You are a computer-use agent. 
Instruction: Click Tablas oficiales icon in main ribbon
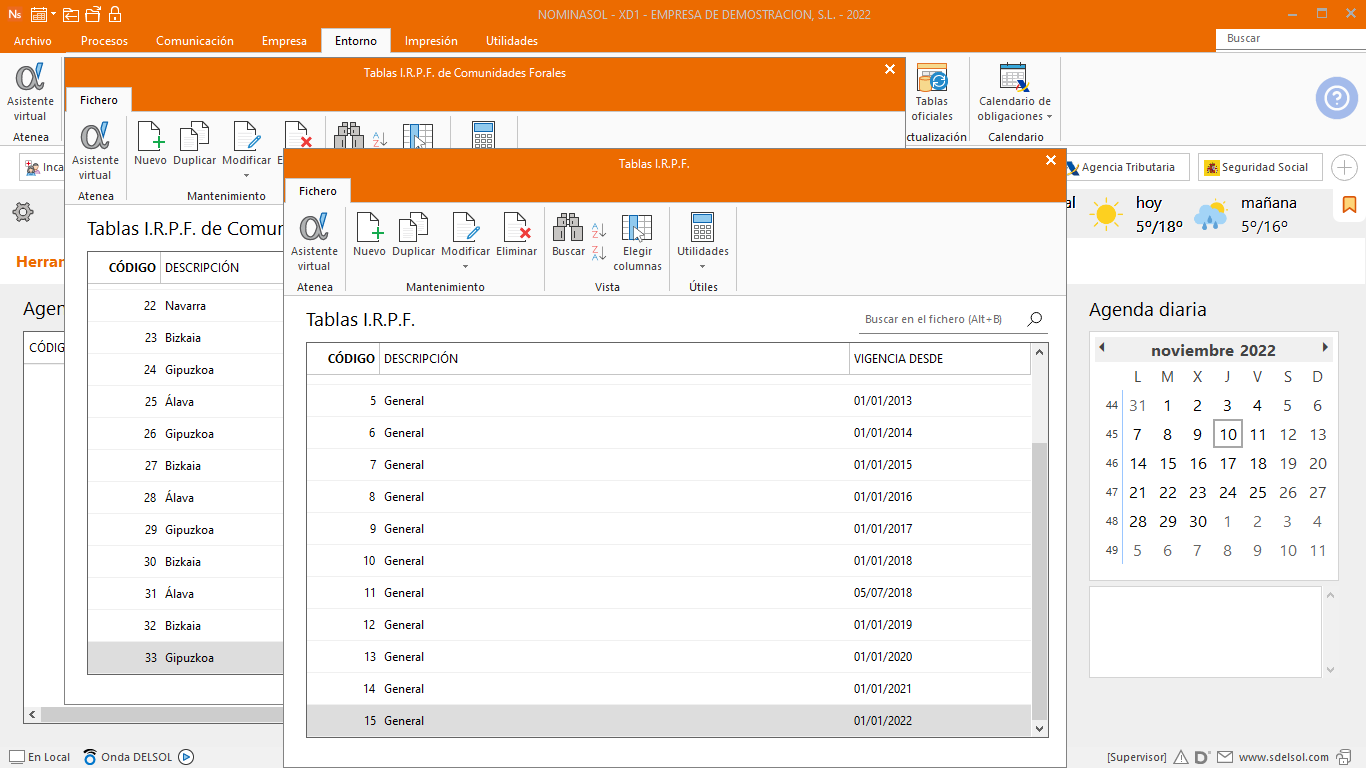coord(931,92)
